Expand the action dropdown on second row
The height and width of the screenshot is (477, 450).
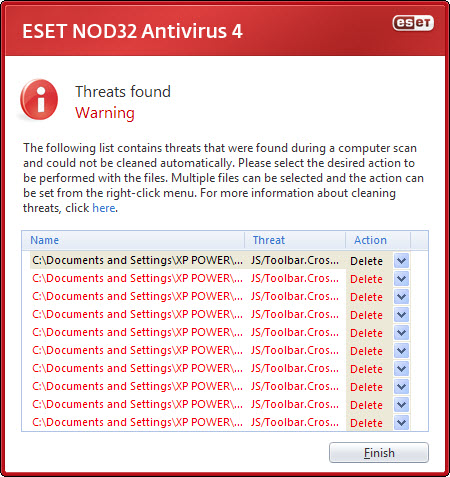[401, 278]
